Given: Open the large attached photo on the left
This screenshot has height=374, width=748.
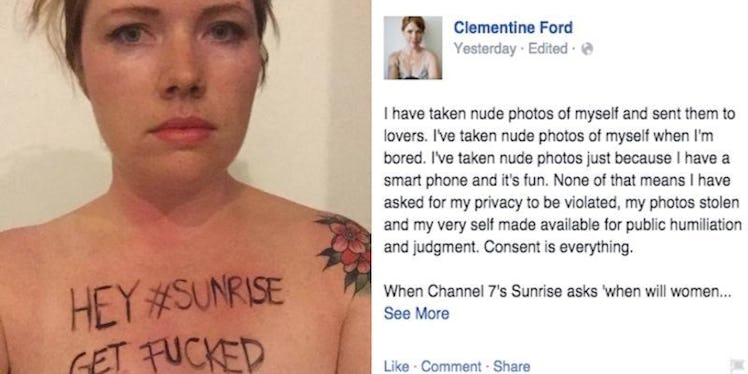Looking at the screenshot, I should pos(185,187).
